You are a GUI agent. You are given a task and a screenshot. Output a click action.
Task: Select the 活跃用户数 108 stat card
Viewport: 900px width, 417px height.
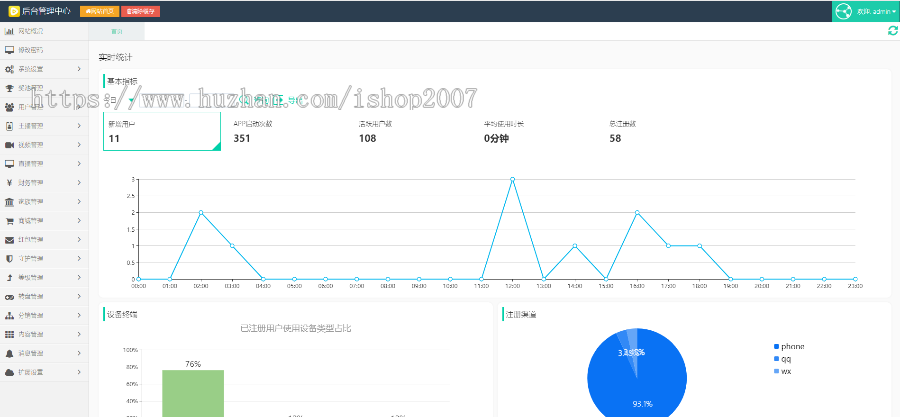(412, 131)
